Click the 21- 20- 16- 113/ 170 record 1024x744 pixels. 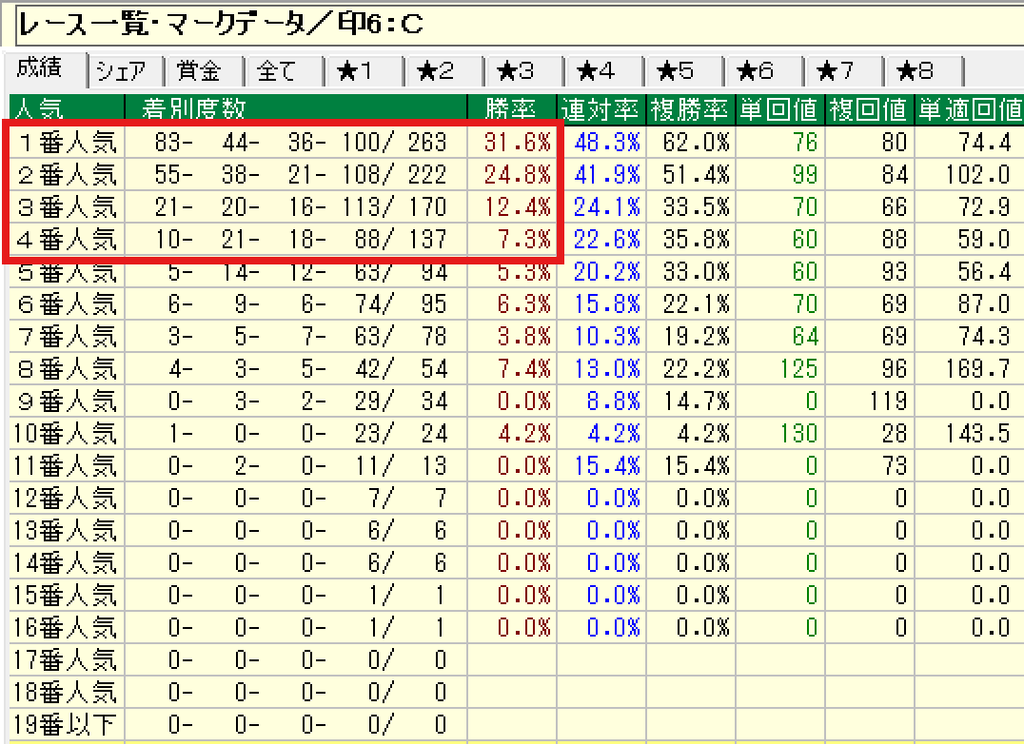click(x=296, y=206)
